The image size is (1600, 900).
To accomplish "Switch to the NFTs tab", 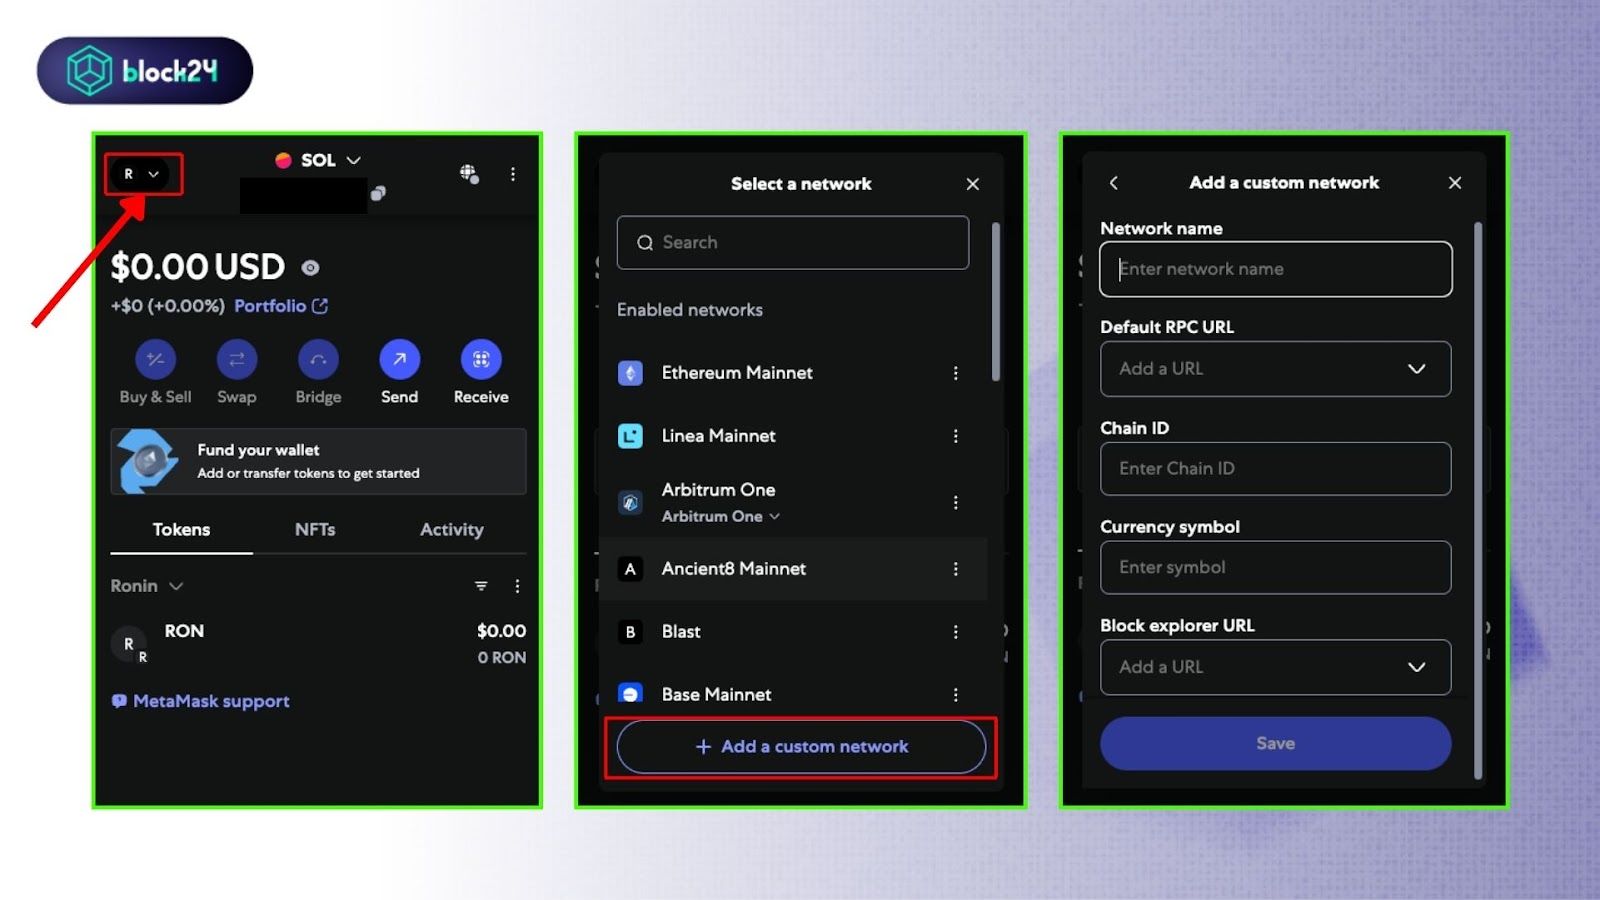I will point(315,530).
